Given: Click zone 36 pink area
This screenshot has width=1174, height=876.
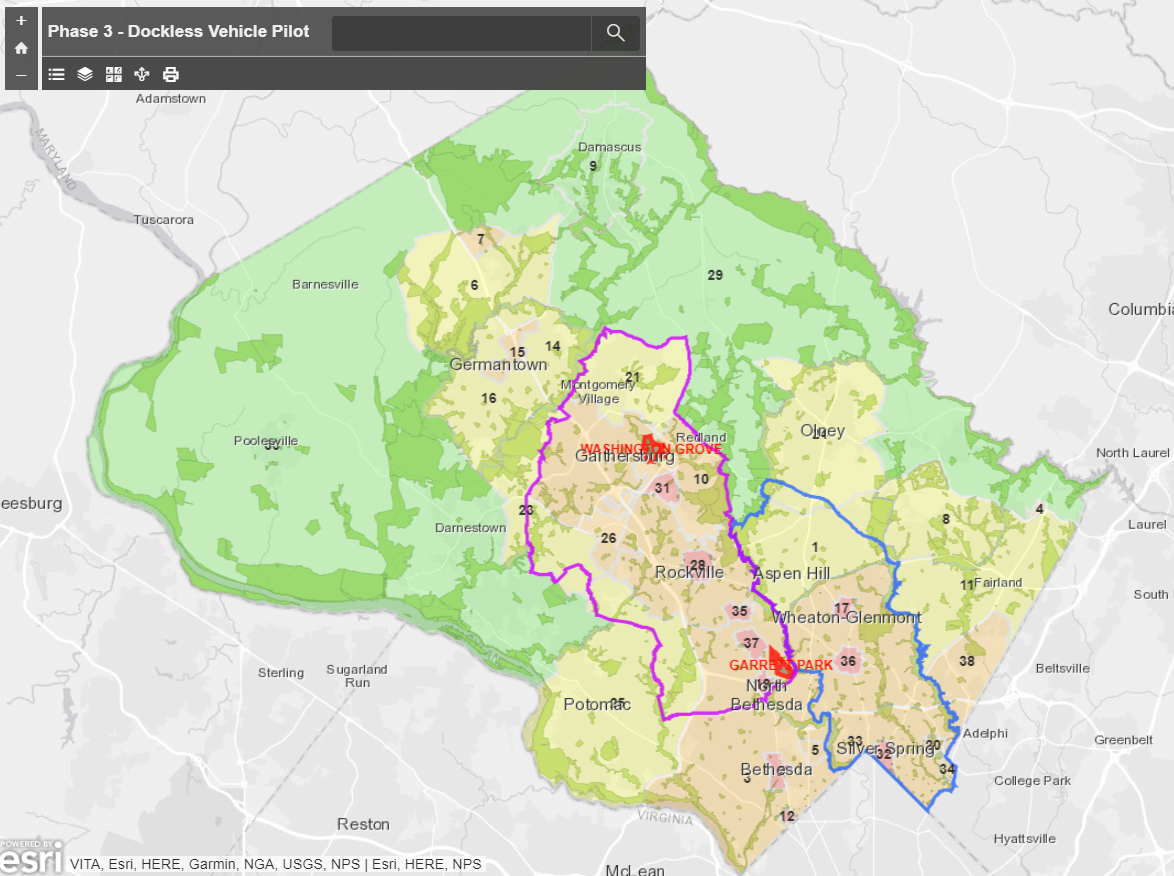Looking at the screenshot, I should tap(848, 660).
